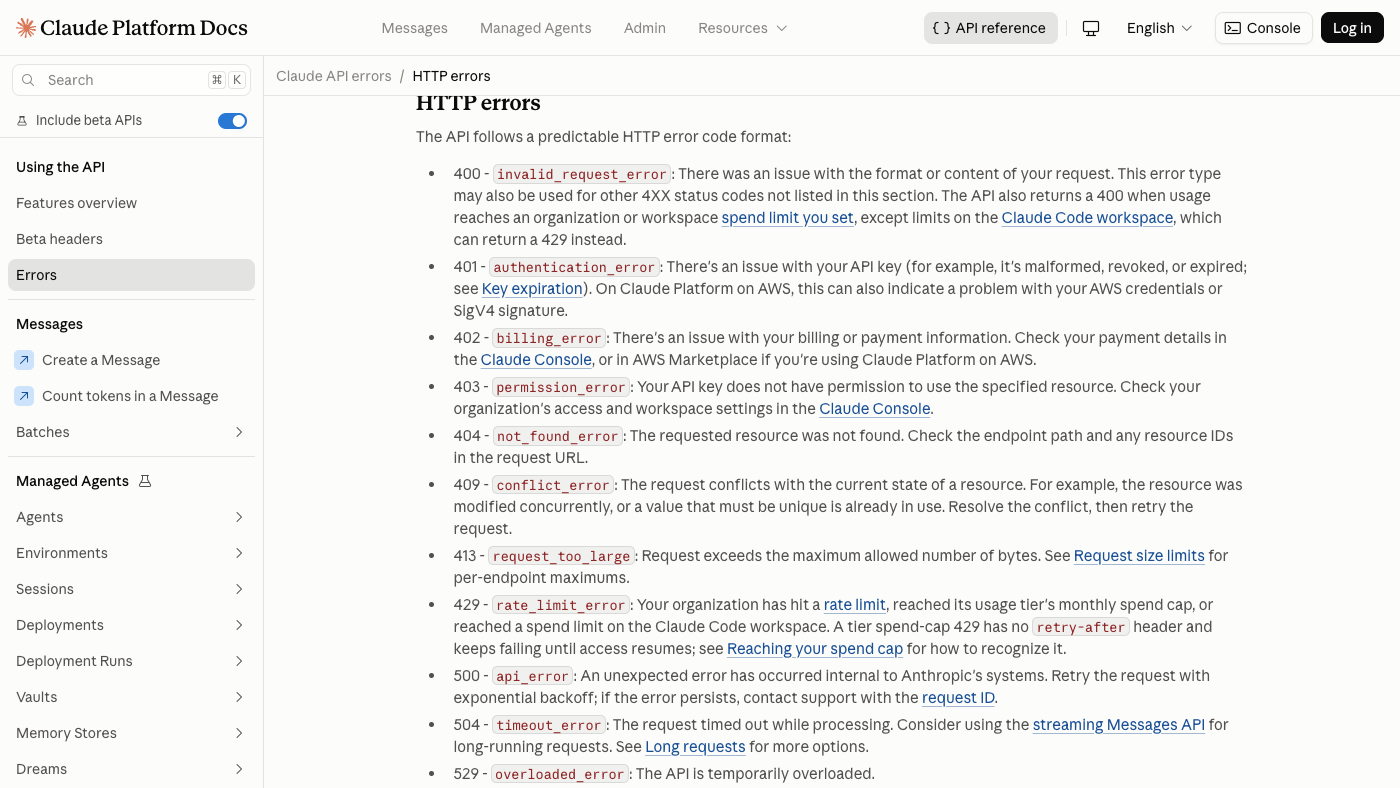Screen dimensions: 1400x788
Task: Open the Messages top navigation tab
Action: click(414, 28)
